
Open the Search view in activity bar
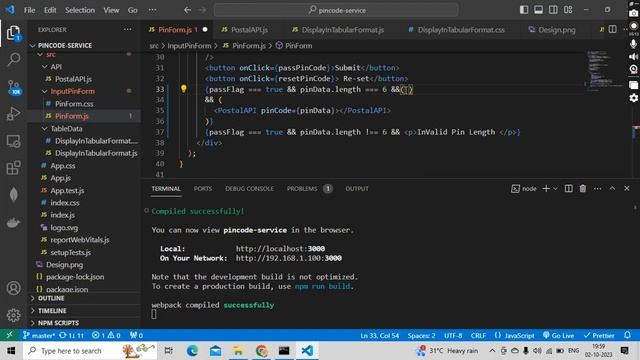13,60
